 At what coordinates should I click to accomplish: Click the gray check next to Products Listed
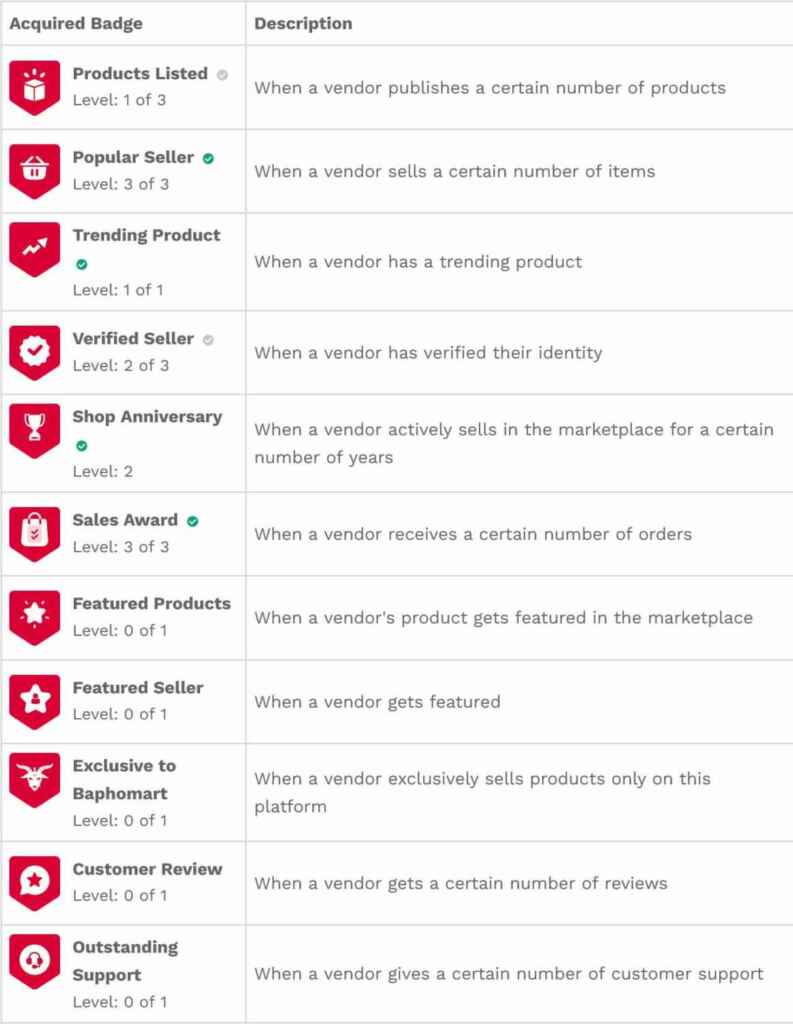coord(222,74)
